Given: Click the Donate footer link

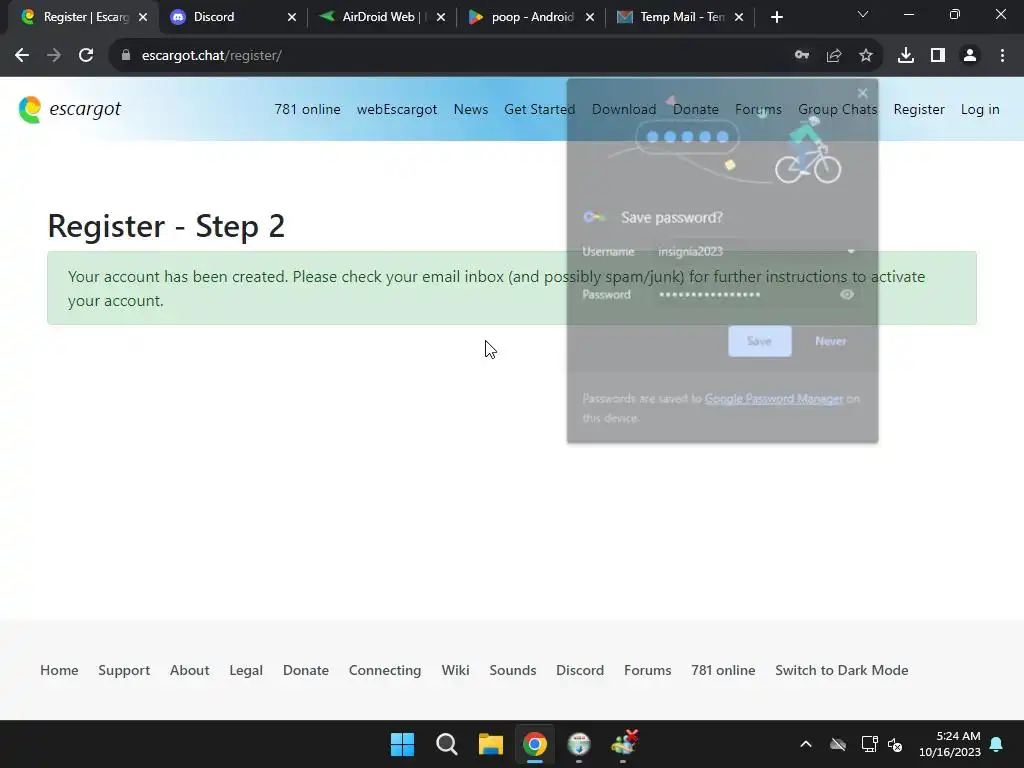Looking at the screenshot, I should [306, 670].
